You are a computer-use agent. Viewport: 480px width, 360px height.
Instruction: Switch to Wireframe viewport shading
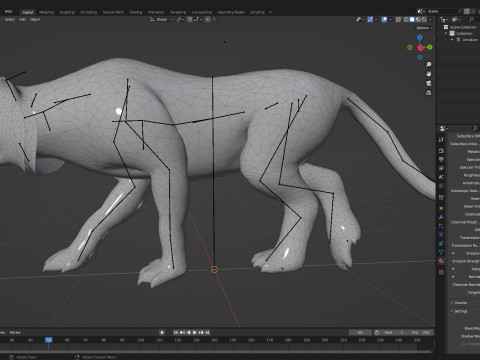pos(406,20)
